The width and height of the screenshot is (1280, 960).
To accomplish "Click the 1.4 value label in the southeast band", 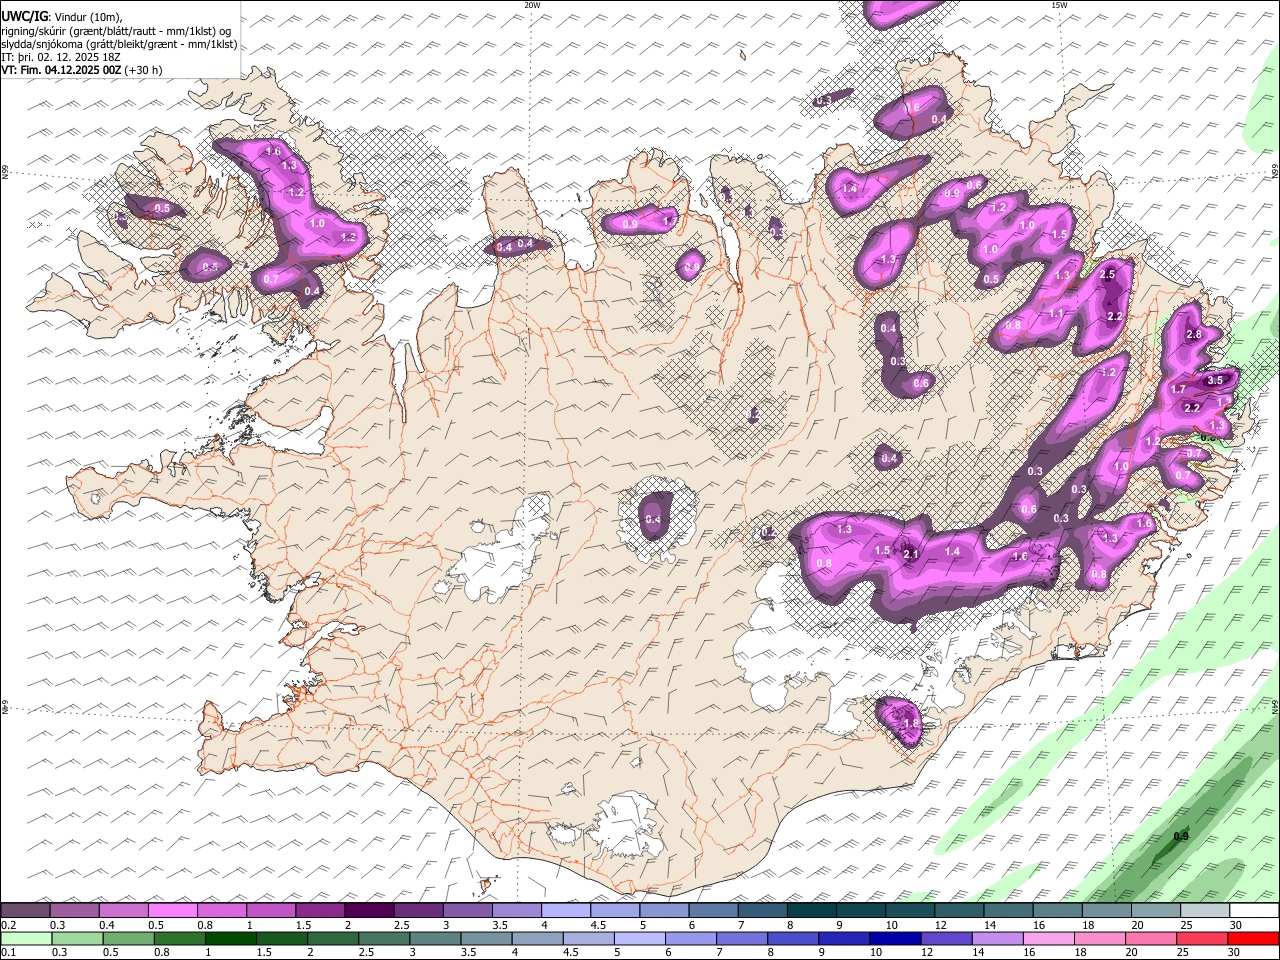I will pyautogui.click(x=952, y=551).
